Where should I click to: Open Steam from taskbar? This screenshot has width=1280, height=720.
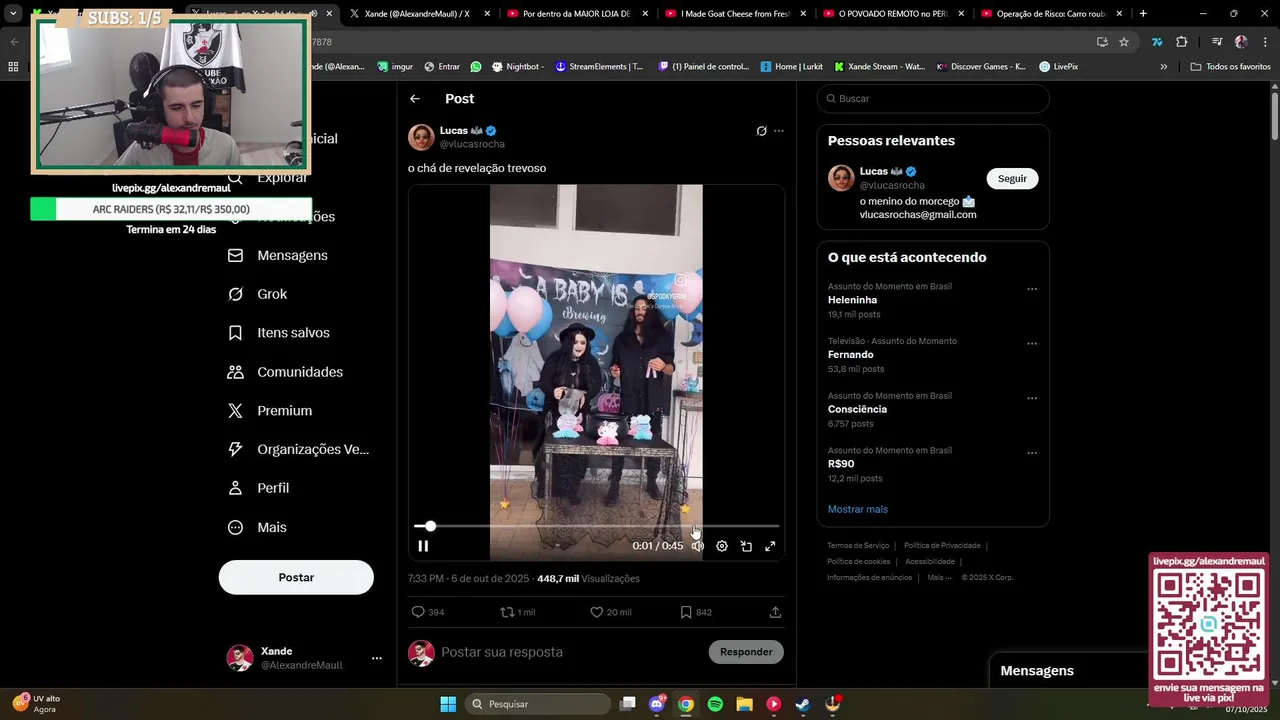pos(803,704)
